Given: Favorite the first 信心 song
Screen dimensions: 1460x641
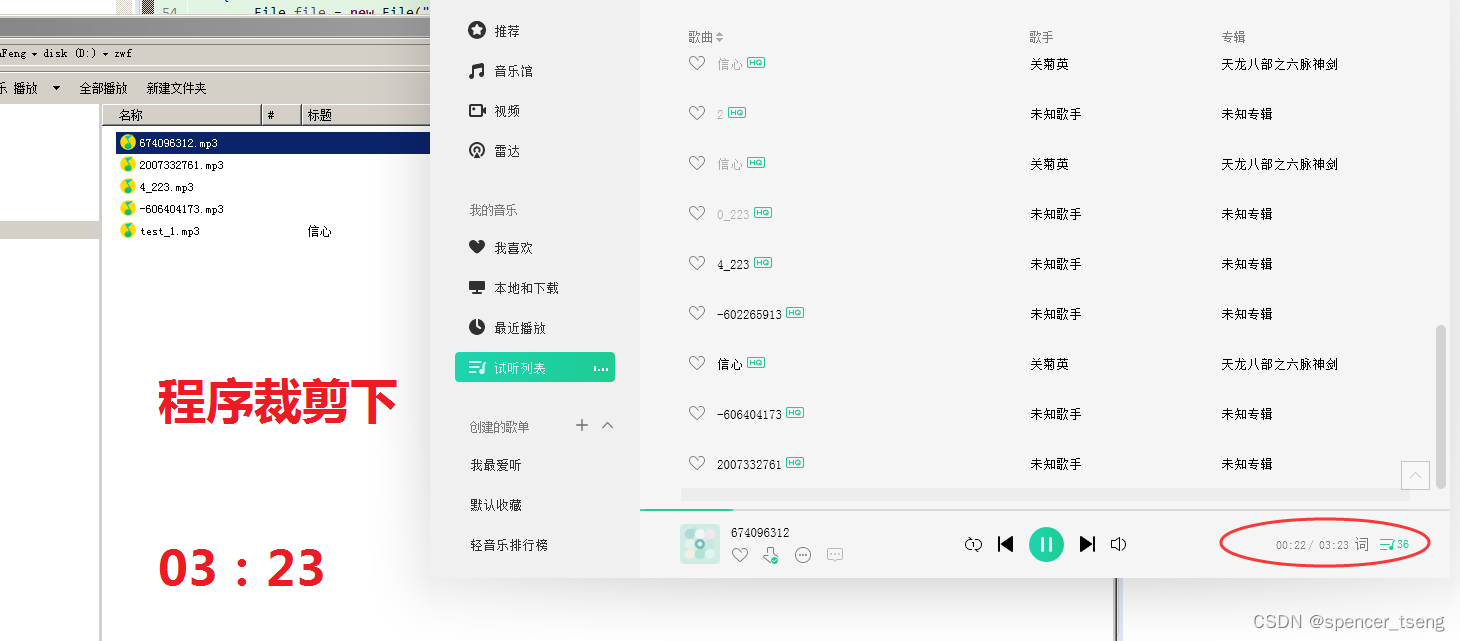Looking at the screenshot, I should (697, 63).
